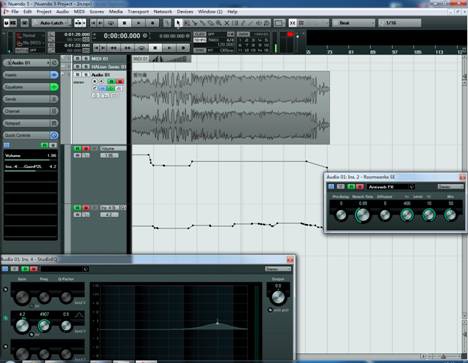Click the Record button in top toolbar
This screenshot has height=363, width=468.
coord(153,23)
